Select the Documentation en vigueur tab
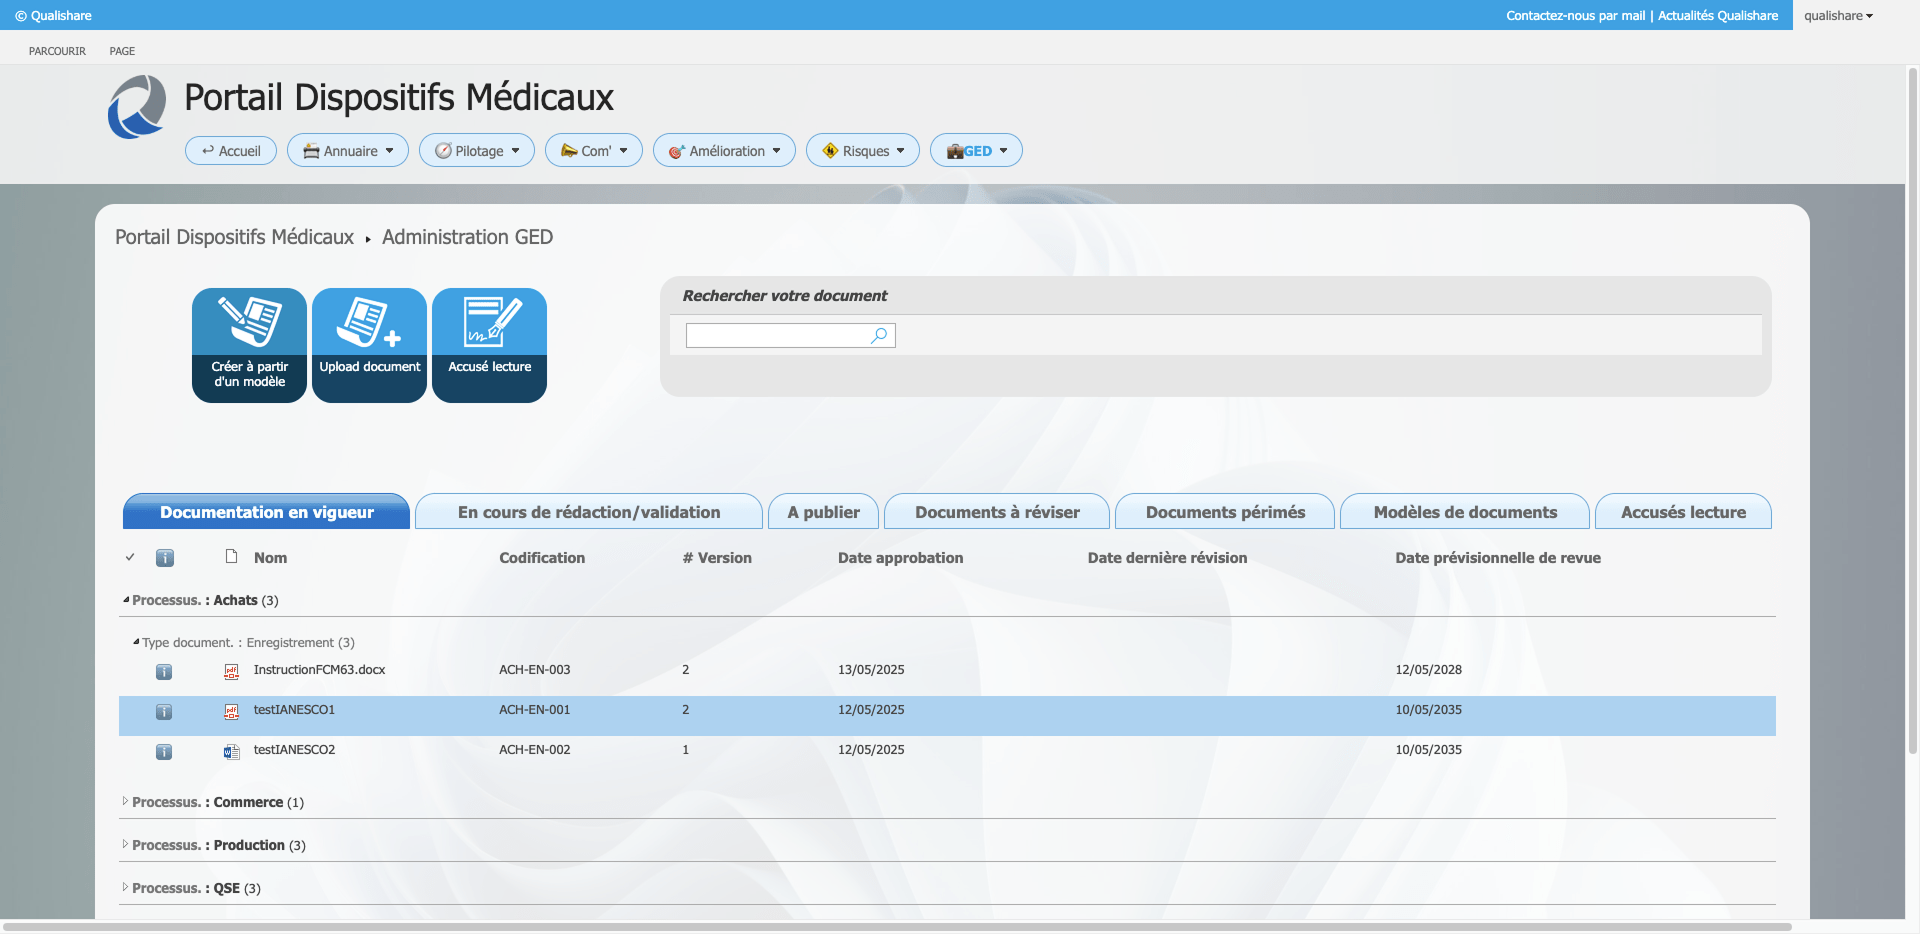Image resolution: width=1920 pixels, height=934 pixels. tap(266, 511)
